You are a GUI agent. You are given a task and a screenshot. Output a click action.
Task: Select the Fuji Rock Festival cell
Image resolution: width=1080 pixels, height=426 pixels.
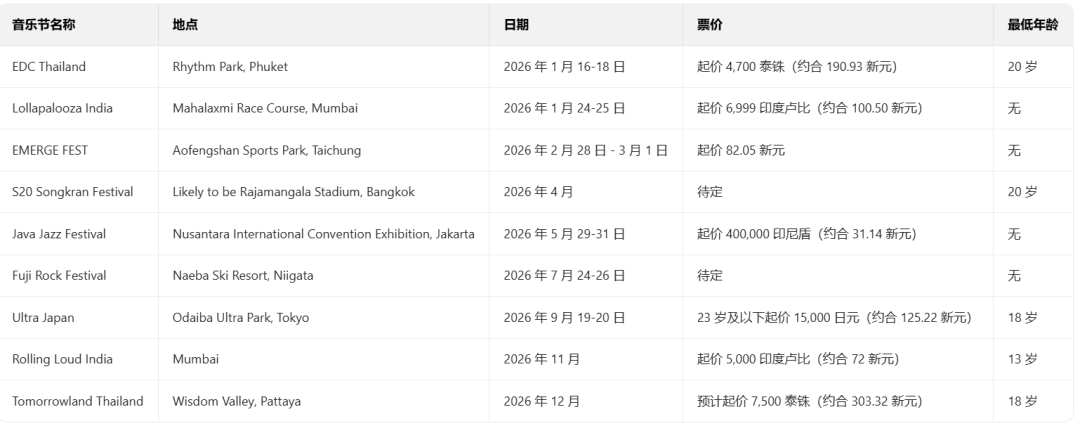(x=59, y=276)
